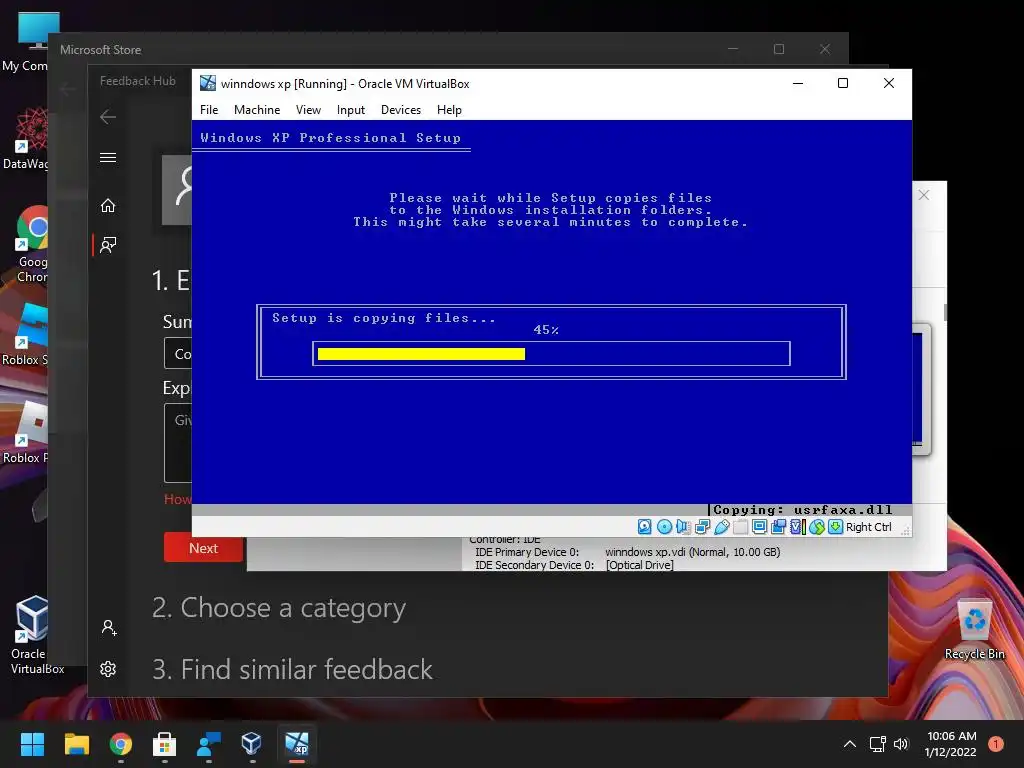
Task: Close the dialog behind the VirtualBox window
Action: pyautogui.click(x=923, y=195)
